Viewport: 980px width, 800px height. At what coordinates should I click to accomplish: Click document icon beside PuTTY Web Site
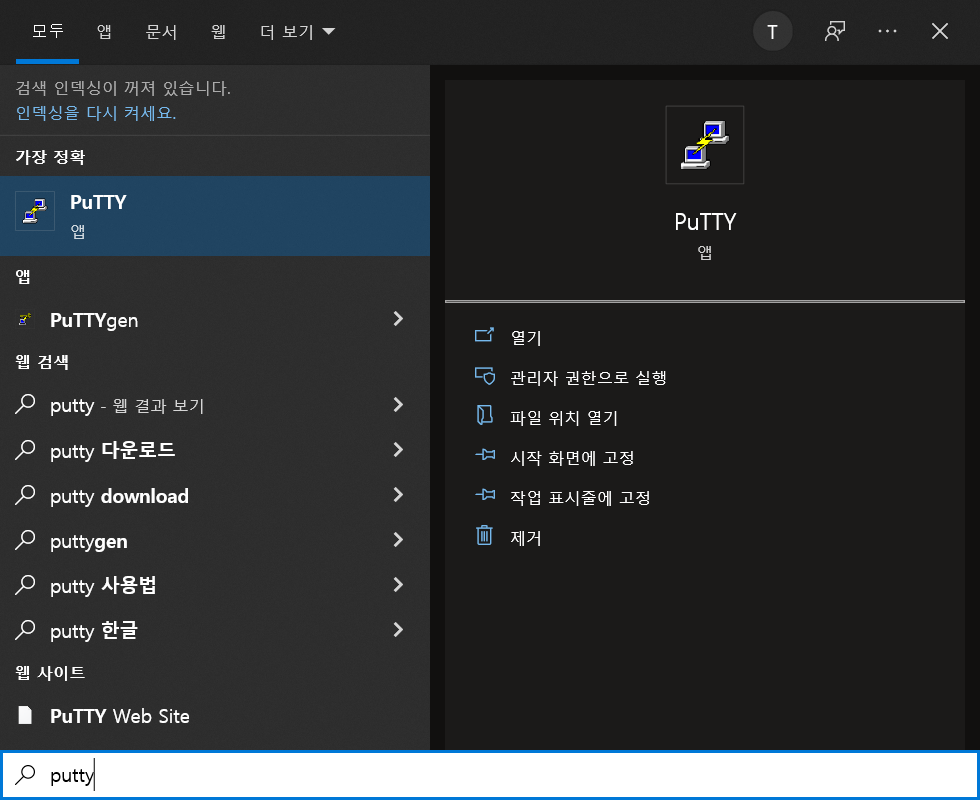point(25,715)
